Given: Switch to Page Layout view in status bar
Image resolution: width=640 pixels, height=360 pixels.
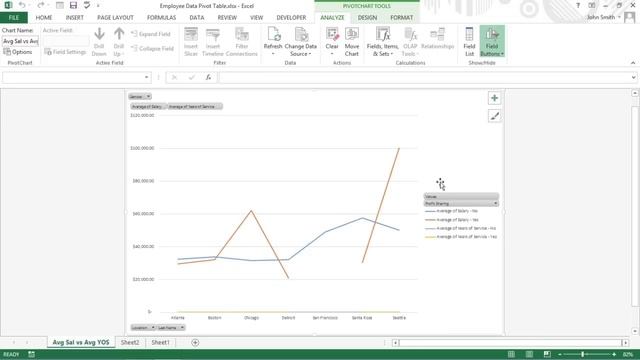Looking at the screenshot, I should [x=529, y=354].
